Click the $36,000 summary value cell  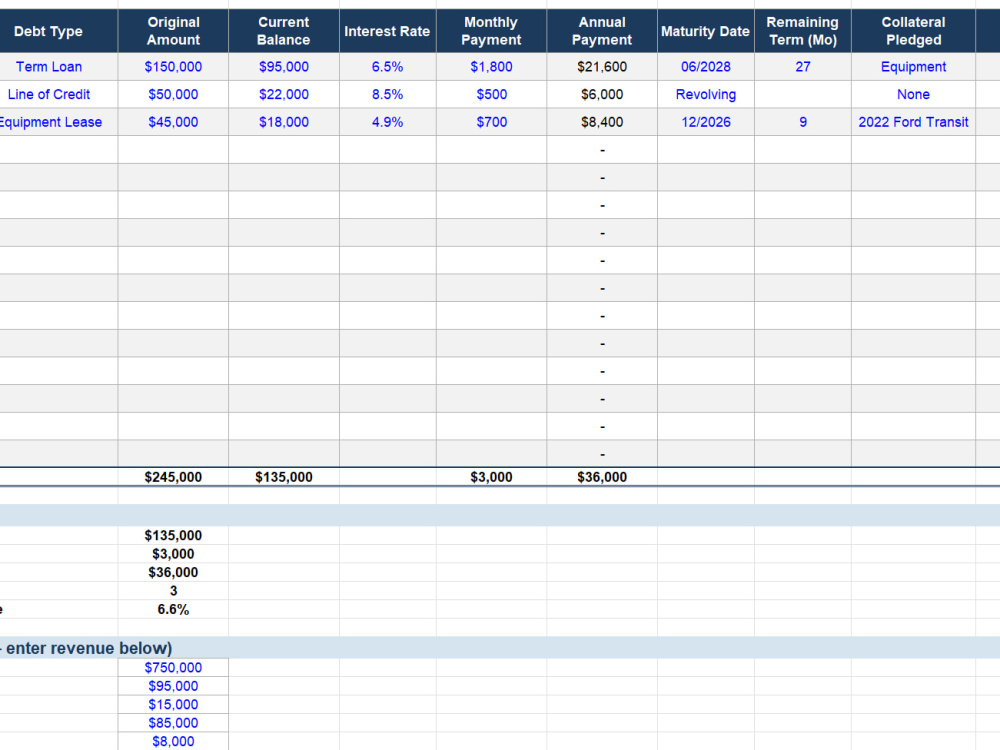pos(173,573)
